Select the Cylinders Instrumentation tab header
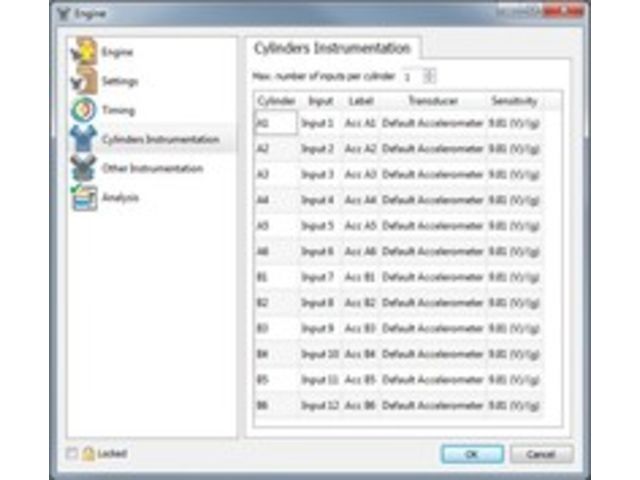Screen dimensions: 640x480 [332, 48]
